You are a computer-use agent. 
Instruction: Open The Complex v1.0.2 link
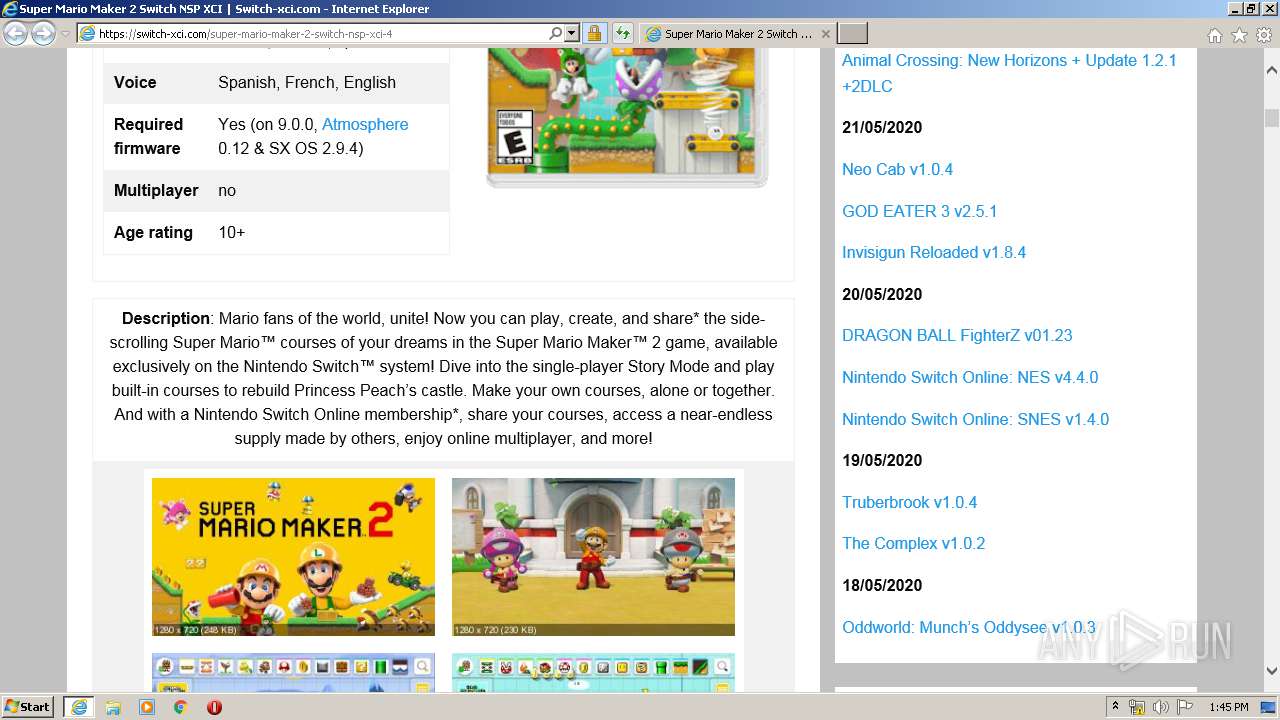pyautogui.click(x=913, y=543)
